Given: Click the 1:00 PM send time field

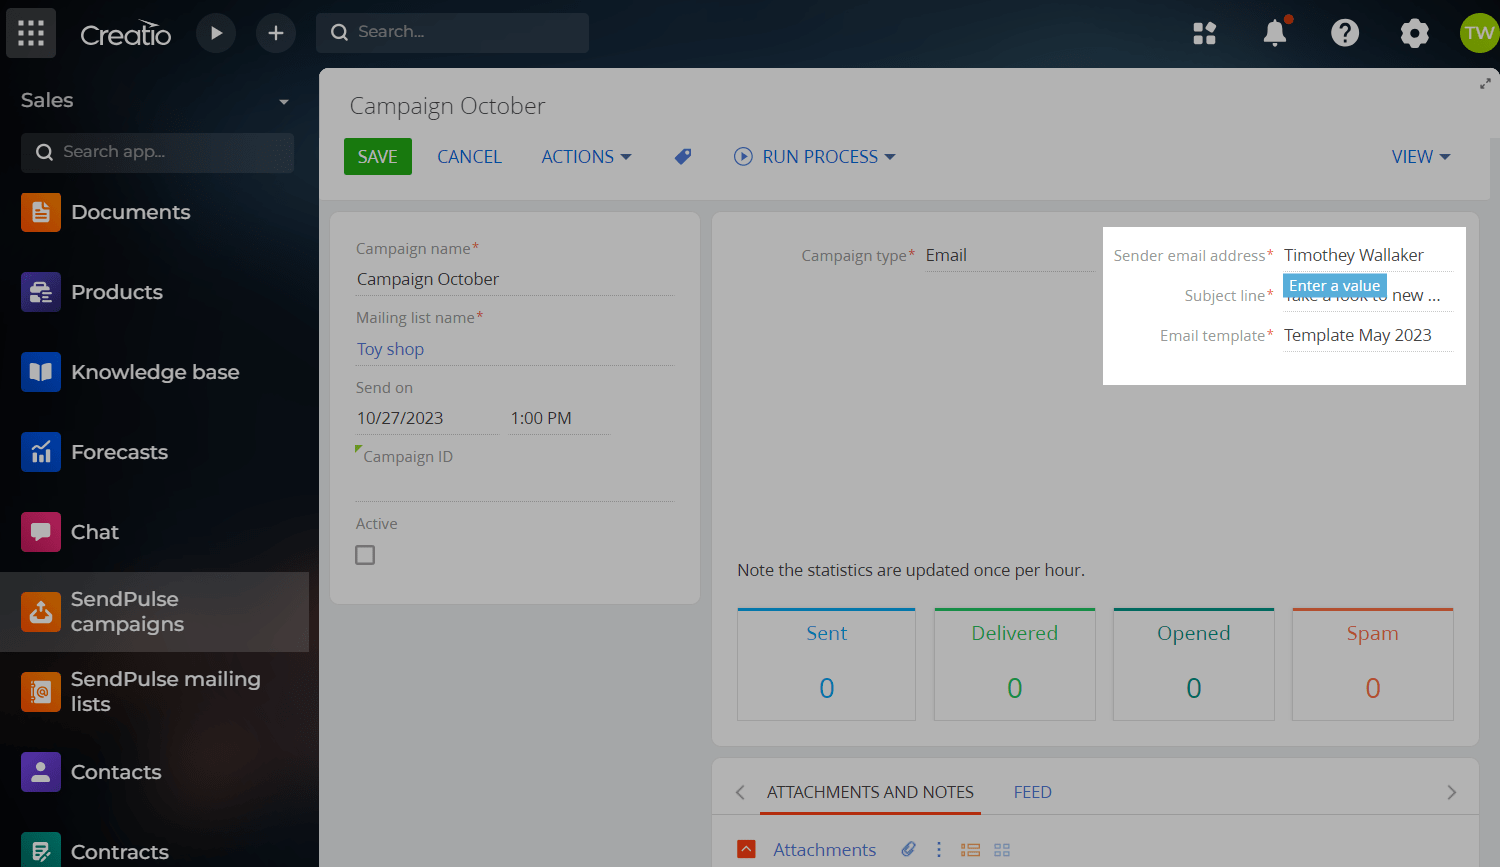Looking at the screenshot, I should [x=559, y=418].
